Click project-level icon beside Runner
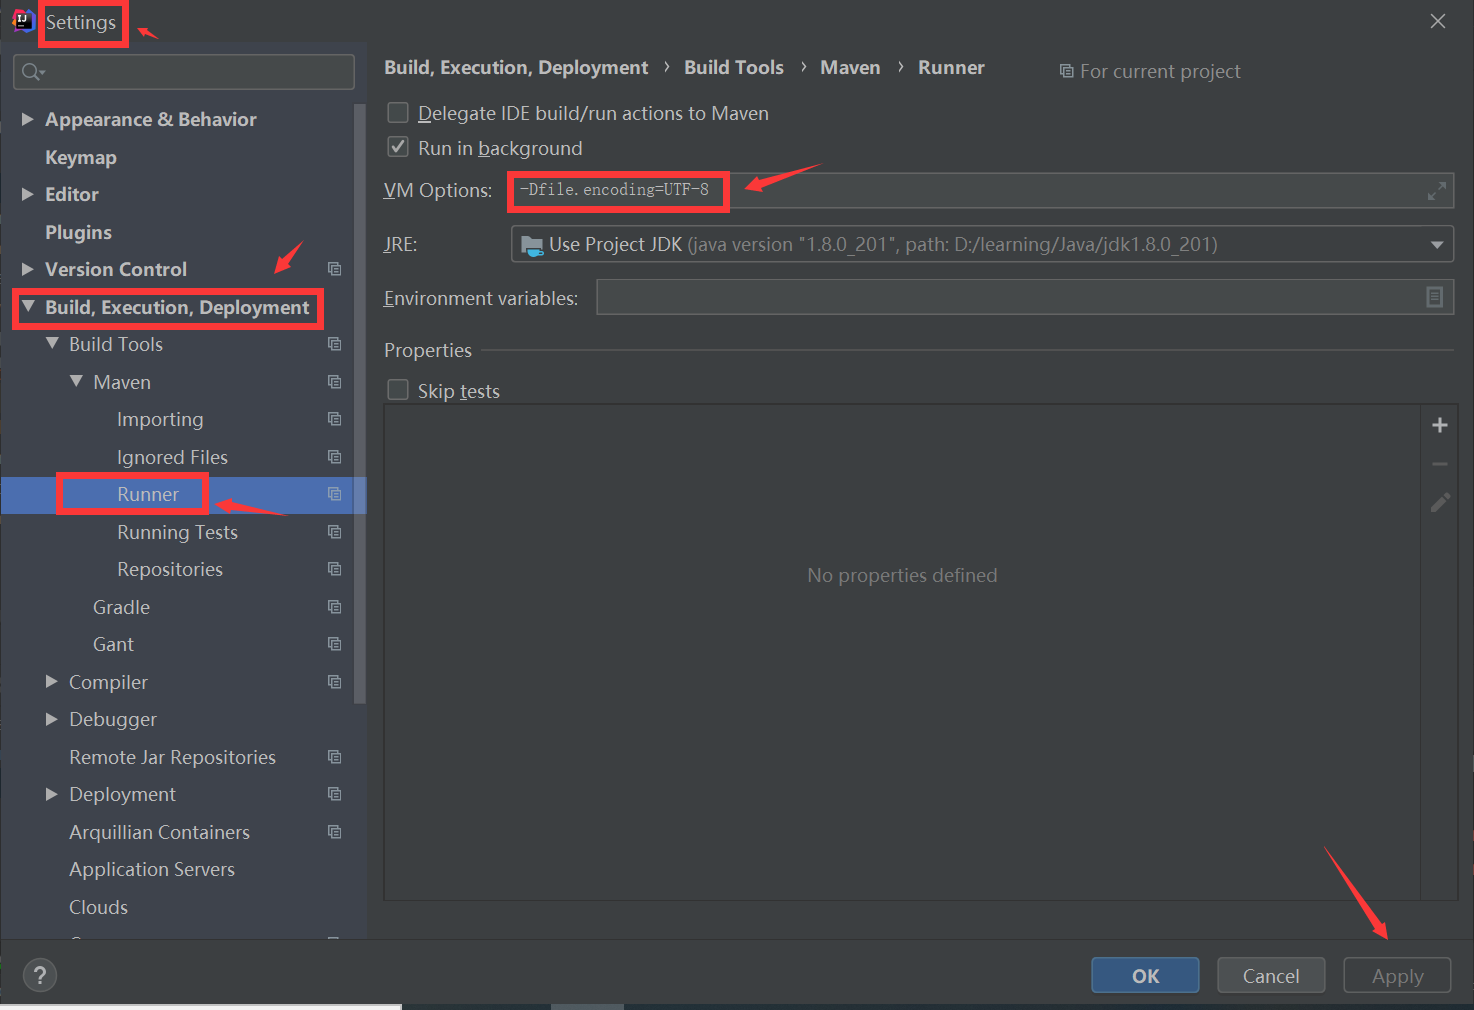1474x1010 pixels. [x=334, y=494]
